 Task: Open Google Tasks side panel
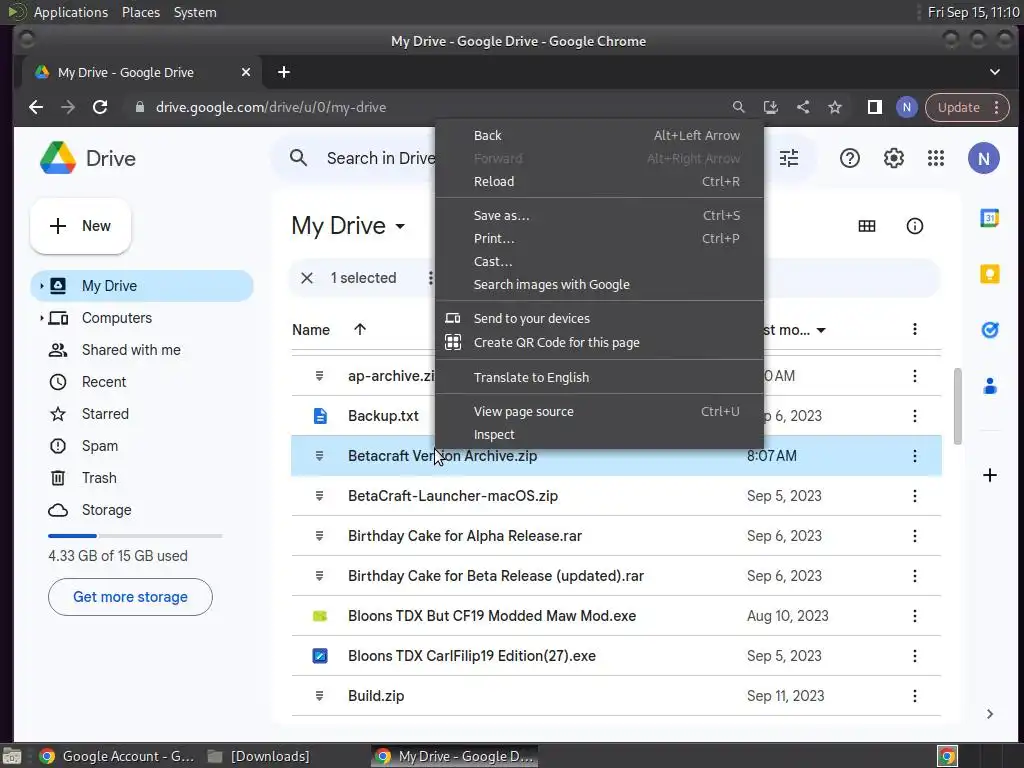pyautogui.click(x=989, y=330)
